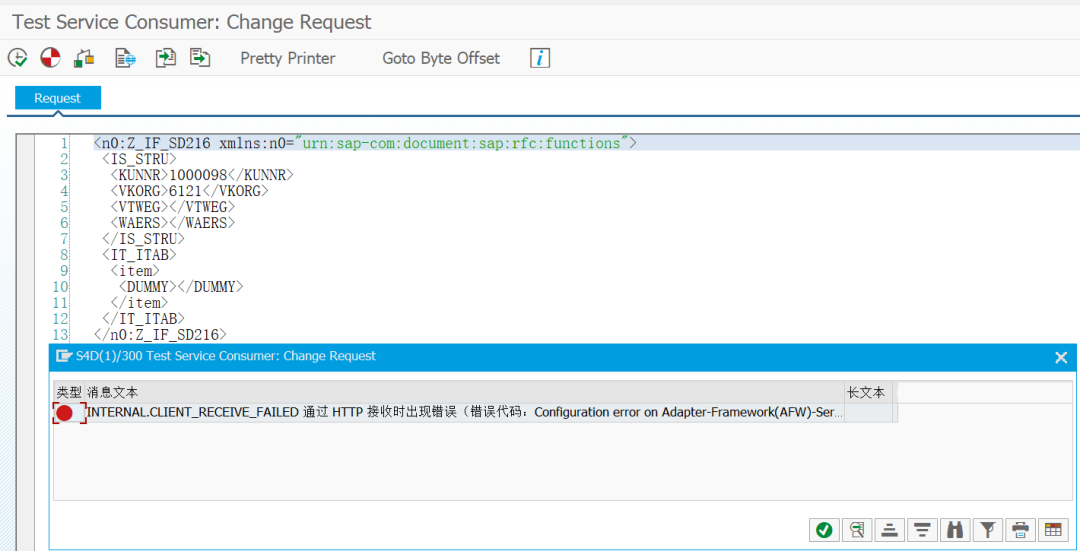1080x551 pixels.
Task: Click the printer icon in dialog
Action: 1020,530
